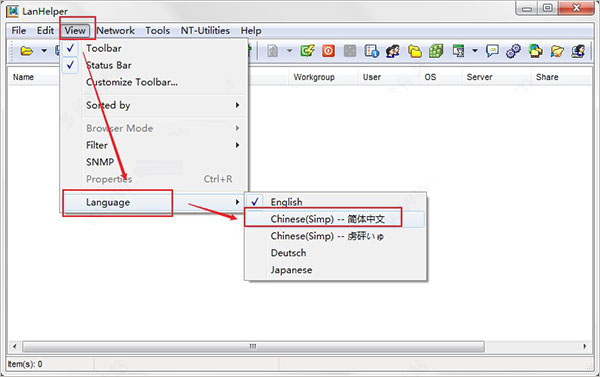
Task: Click the stacked yellow folders icon
Action: [x=414, y=51]
